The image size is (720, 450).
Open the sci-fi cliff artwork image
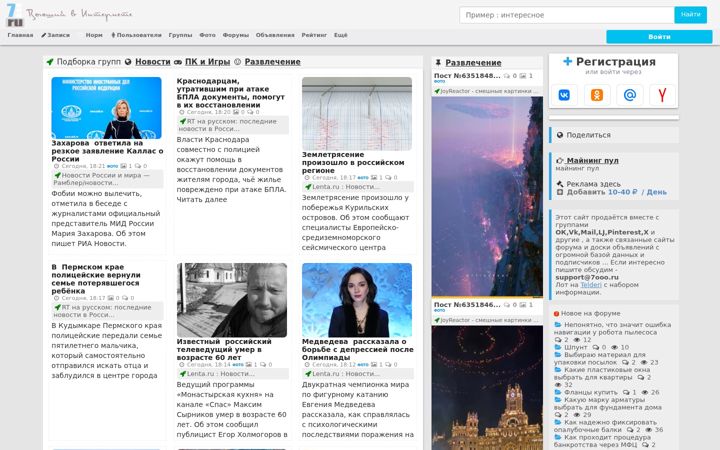487,196
